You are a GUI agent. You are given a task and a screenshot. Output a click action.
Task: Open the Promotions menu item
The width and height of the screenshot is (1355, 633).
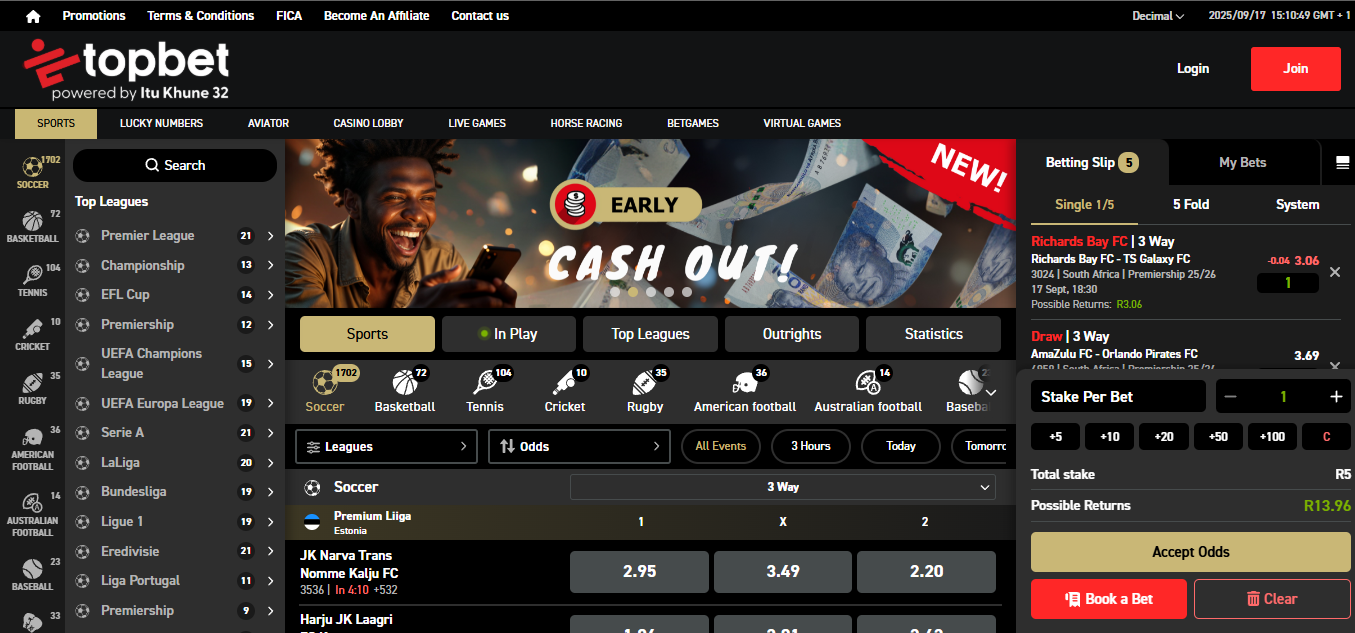93,16
